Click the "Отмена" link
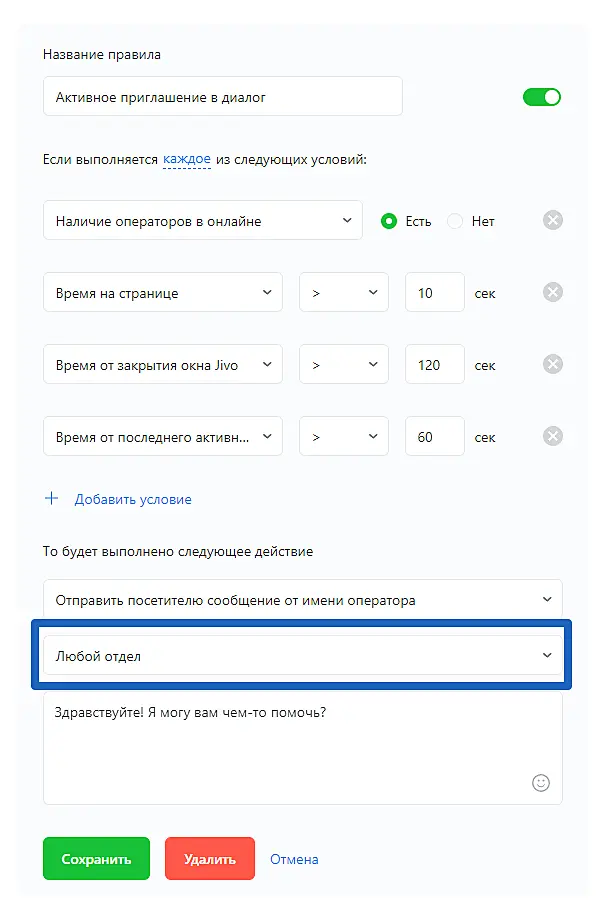Screen dimensions: 608x915 (x=294, y=859)
